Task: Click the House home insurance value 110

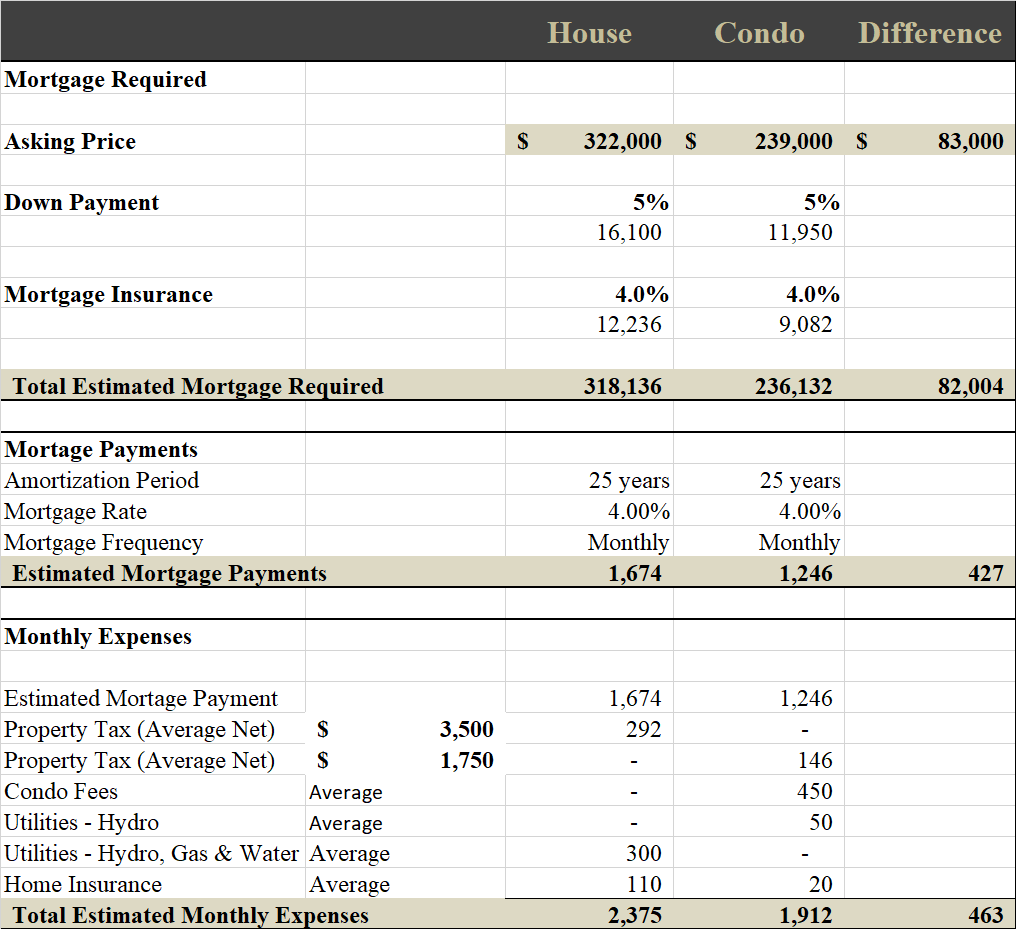Action: click(x=643, y=885)
